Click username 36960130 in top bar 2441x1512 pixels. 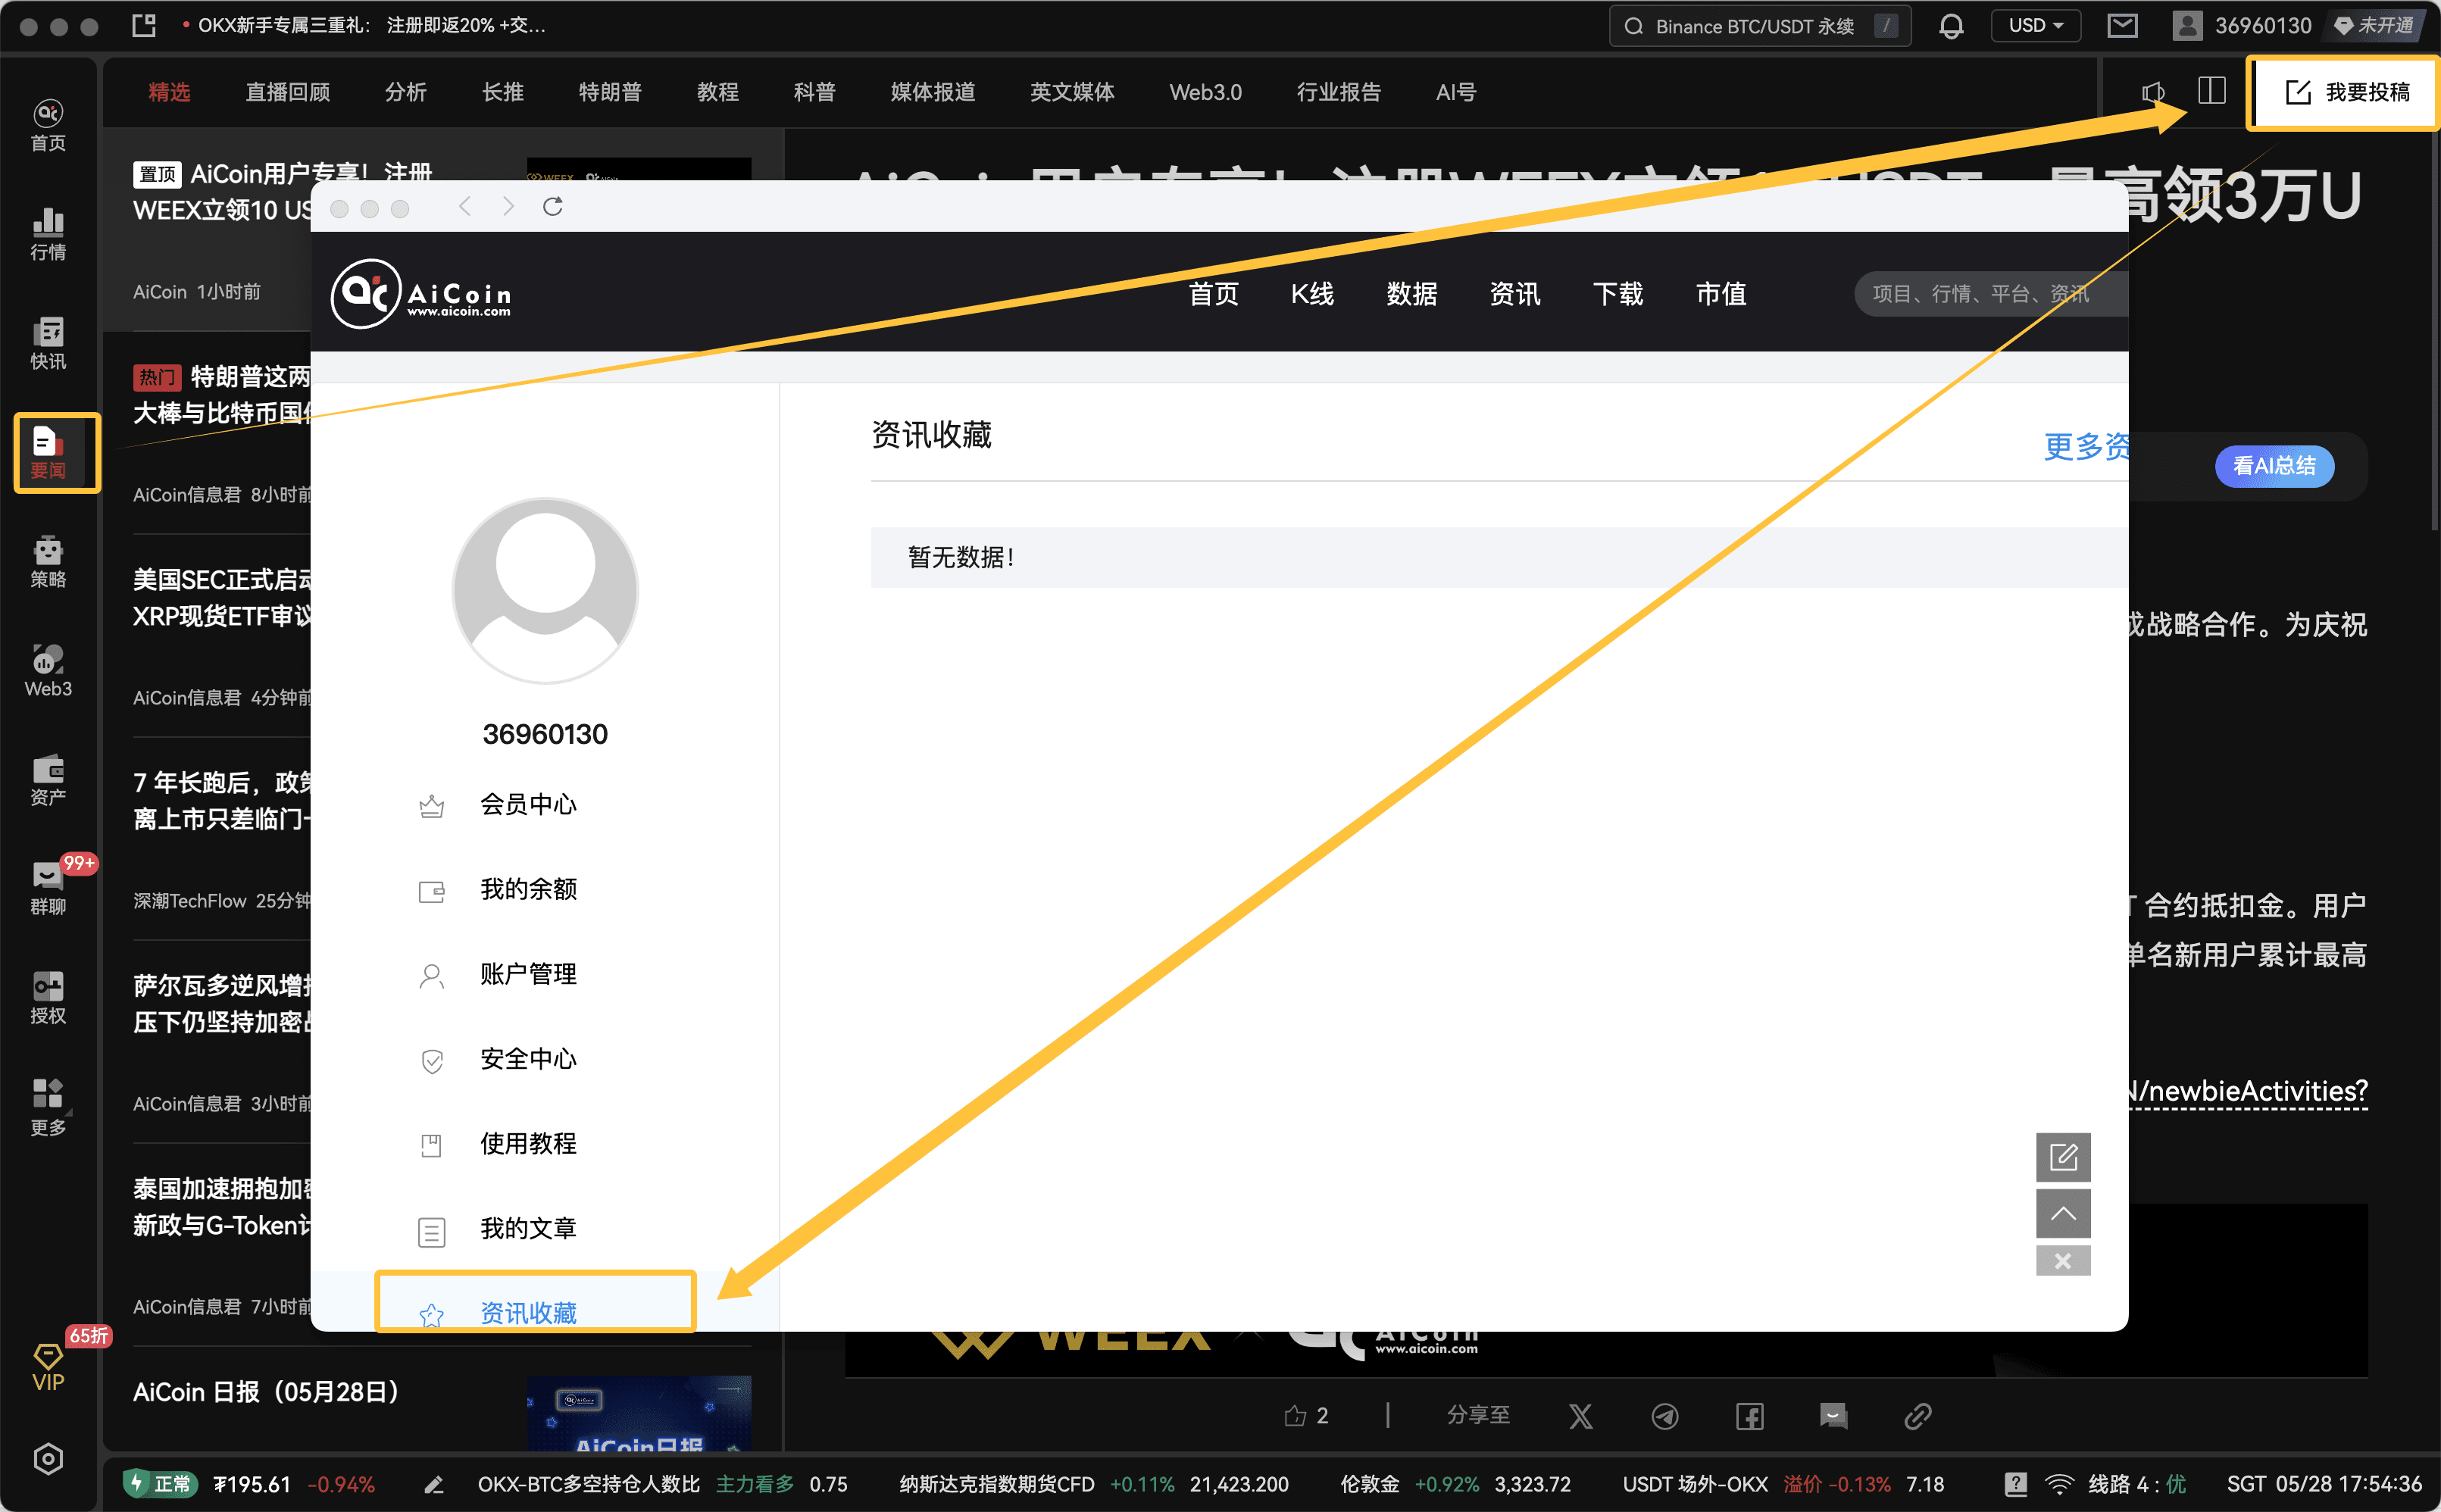(2262, 26)
